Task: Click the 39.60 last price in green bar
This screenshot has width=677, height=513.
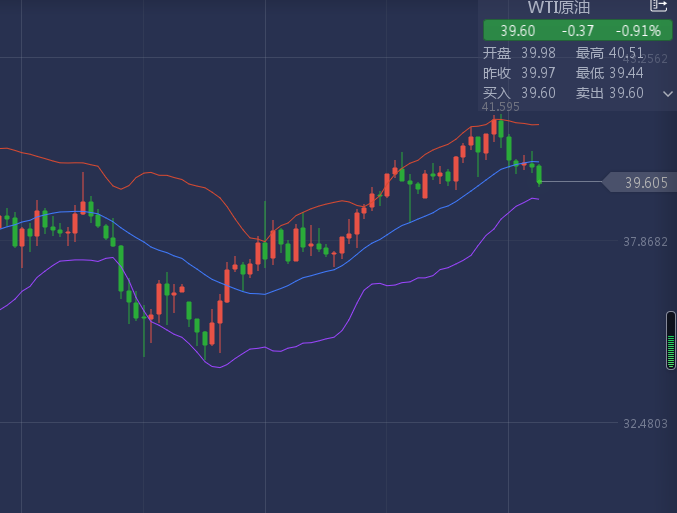Action: point(504,32)
